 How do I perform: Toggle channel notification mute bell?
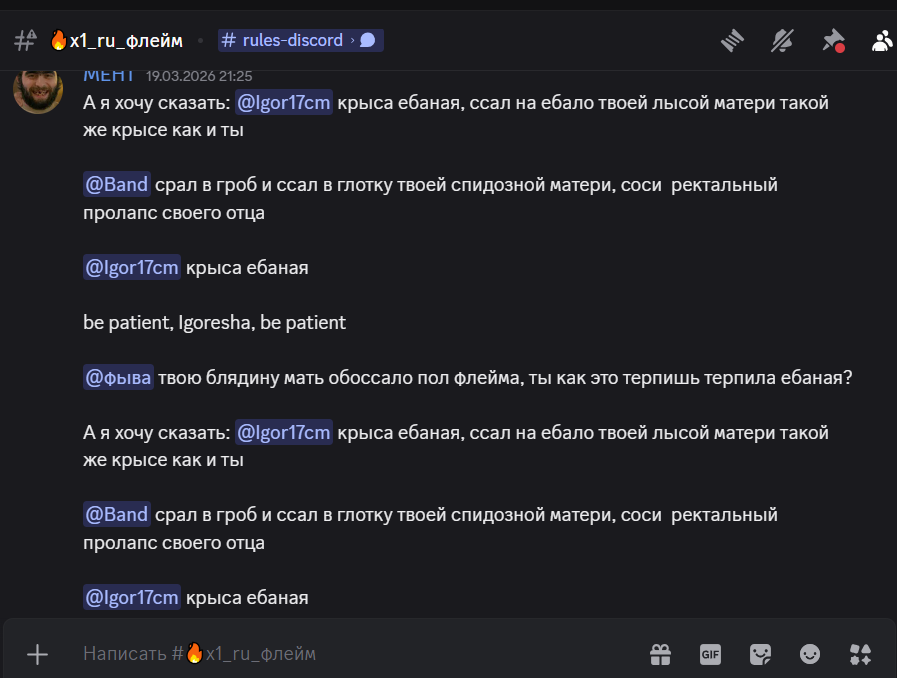click(782, 40)
